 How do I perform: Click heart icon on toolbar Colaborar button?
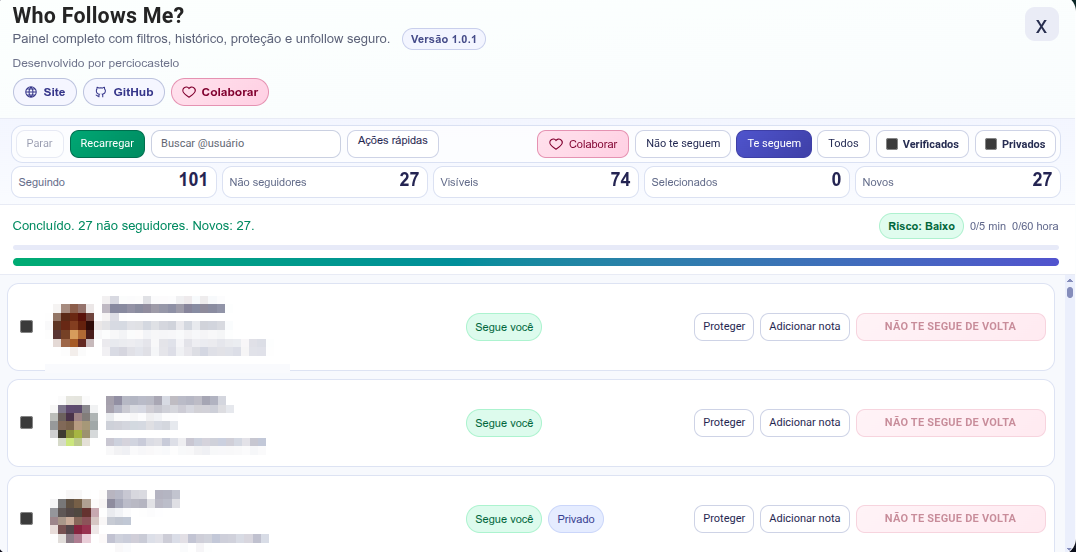557,144
